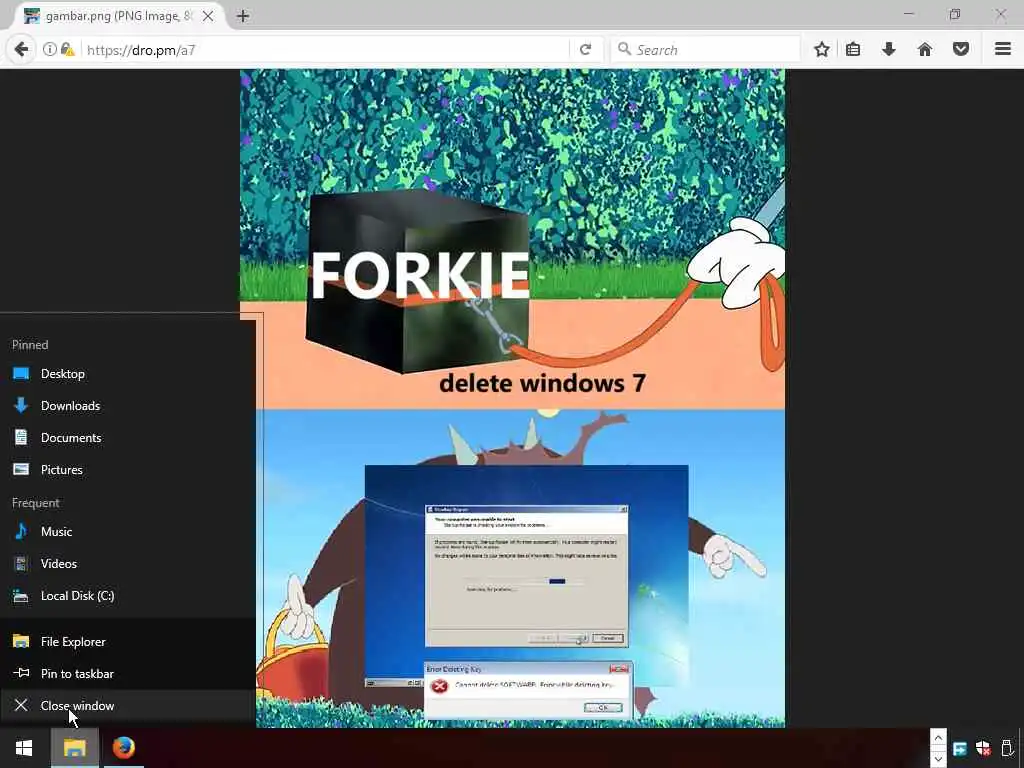Open Music under Frequent

click(128, 532)
